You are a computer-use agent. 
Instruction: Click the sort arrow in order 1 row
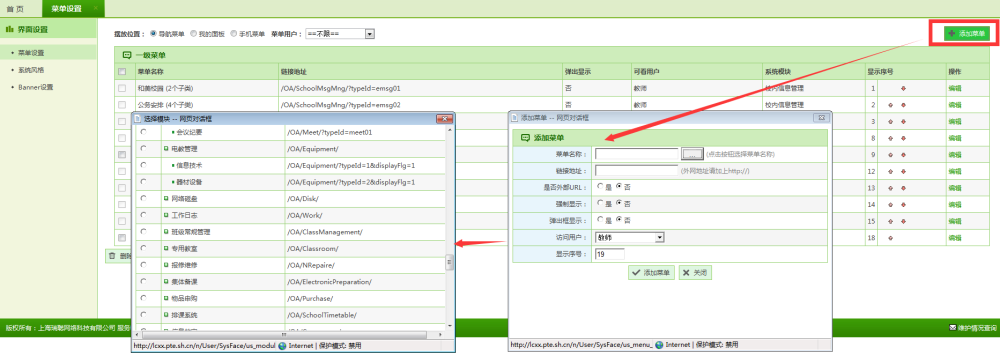(903, 88)
